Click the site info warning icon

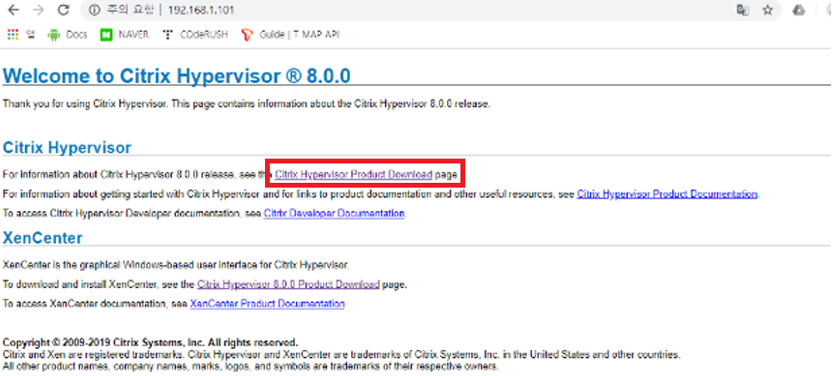point(94,10)
